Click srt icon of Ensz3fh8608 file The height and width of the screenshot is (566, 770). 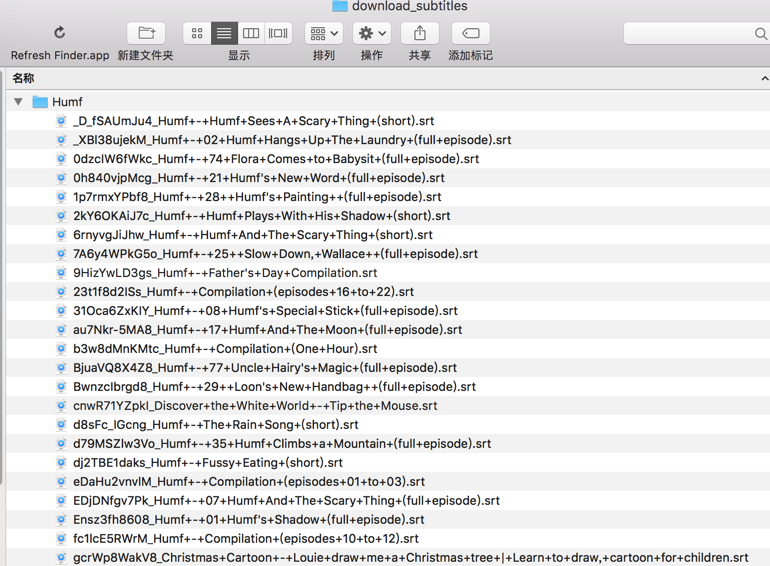(61, 520)
